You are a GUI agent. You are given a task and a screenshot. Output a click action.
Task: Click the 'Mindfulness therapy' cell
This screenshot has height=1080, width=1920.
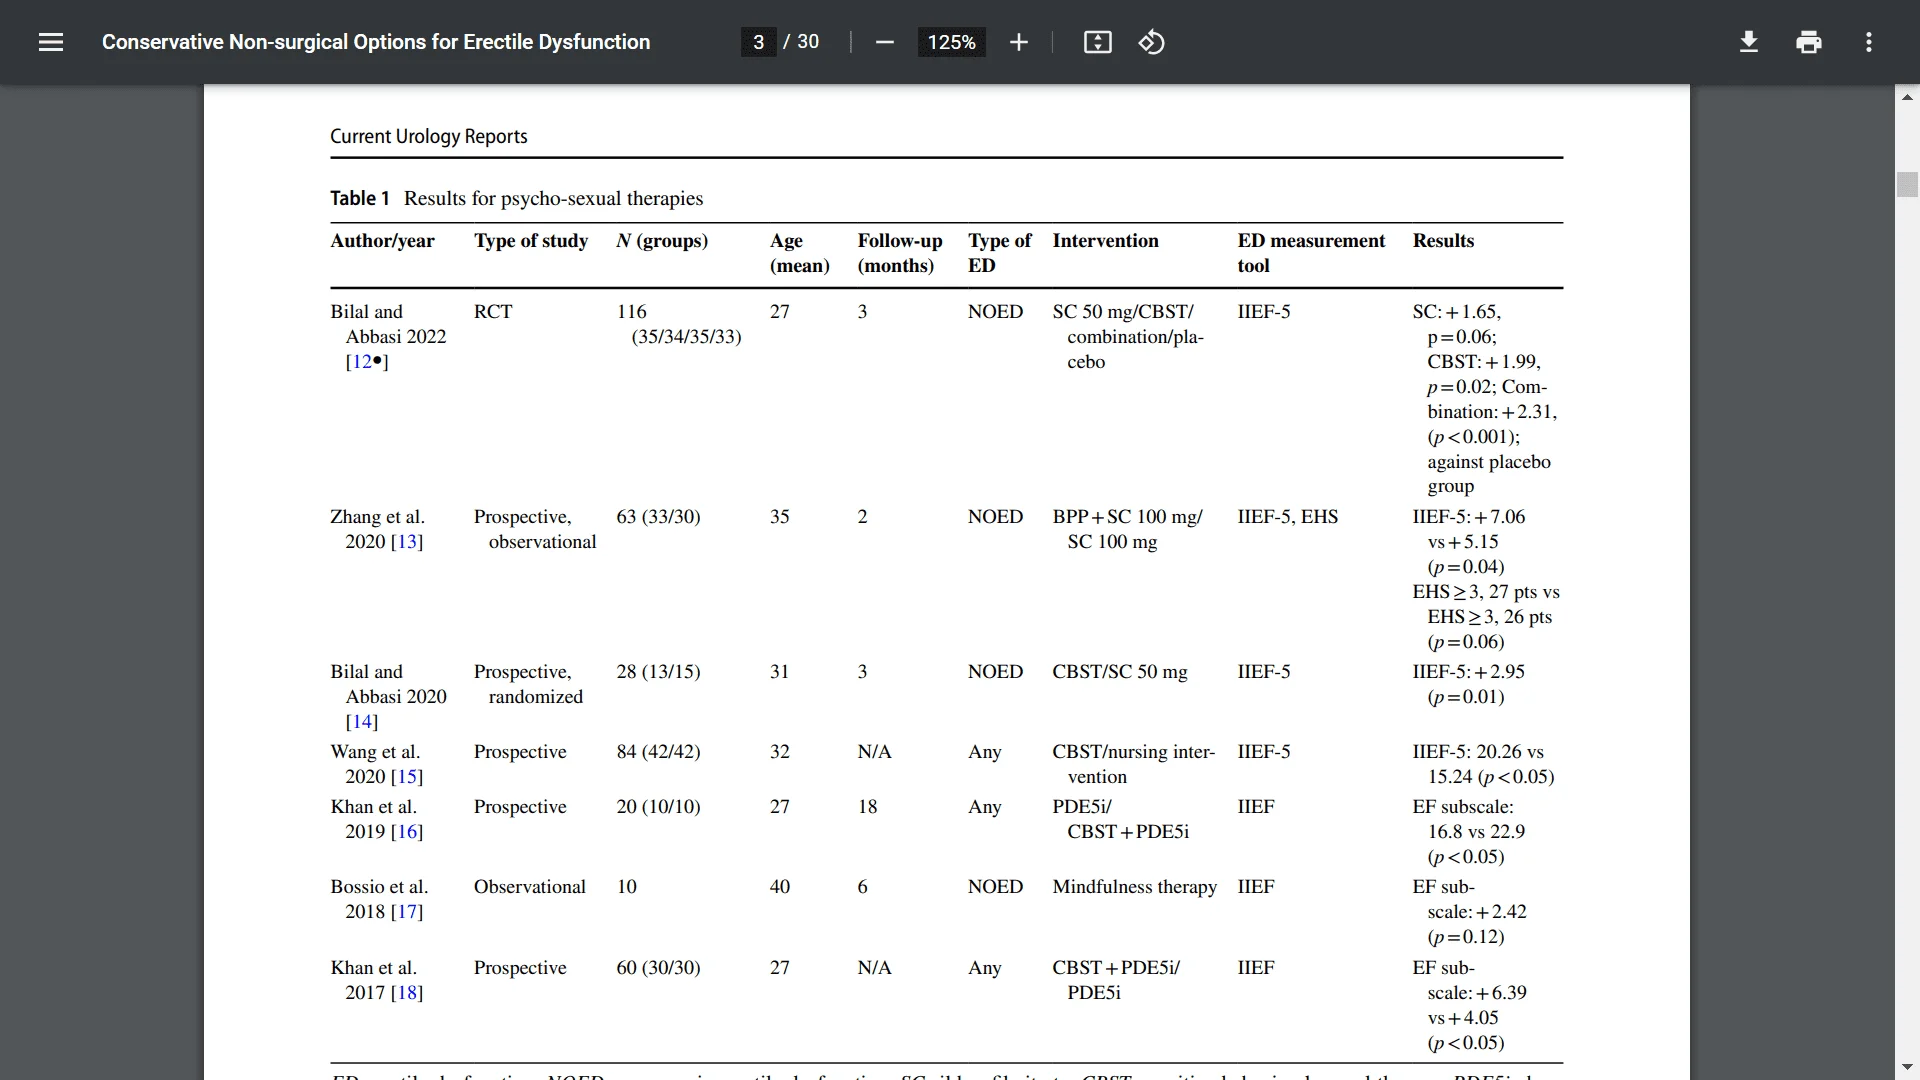click(1134, 887)
